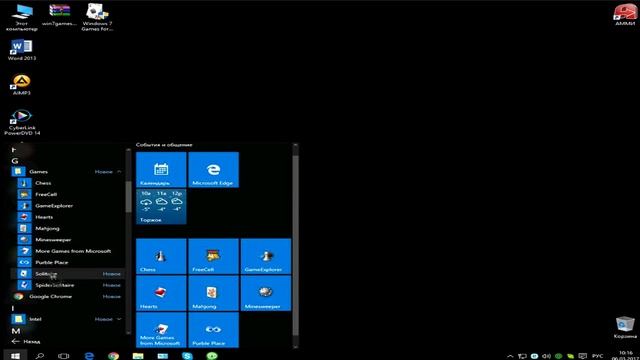Click the GameExplorer tile
The image size is (640, 360).
pos(266,256)
